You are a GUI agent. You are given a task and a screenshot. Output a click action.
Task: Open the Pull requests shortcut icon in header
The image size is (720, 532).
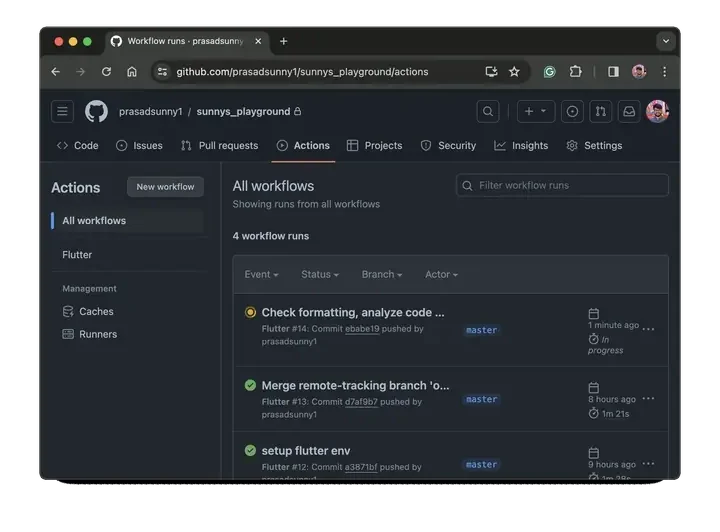click(x=601, y=112)
